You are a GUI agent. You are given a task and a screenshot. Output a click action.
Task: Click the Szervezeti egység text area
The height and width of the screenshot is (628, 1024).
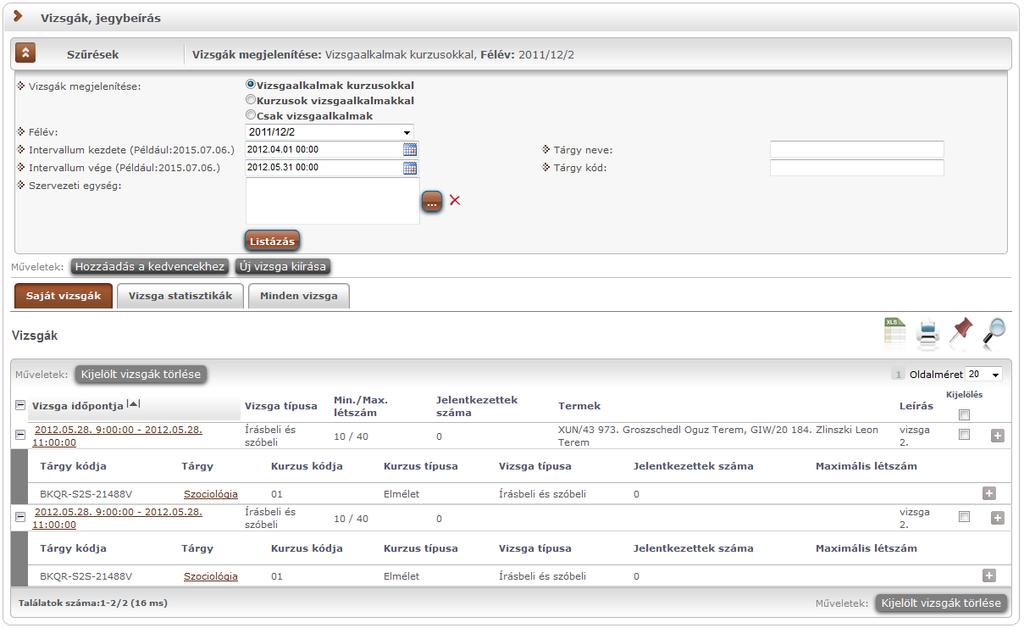pyautogui.click(x=332, y=201)
